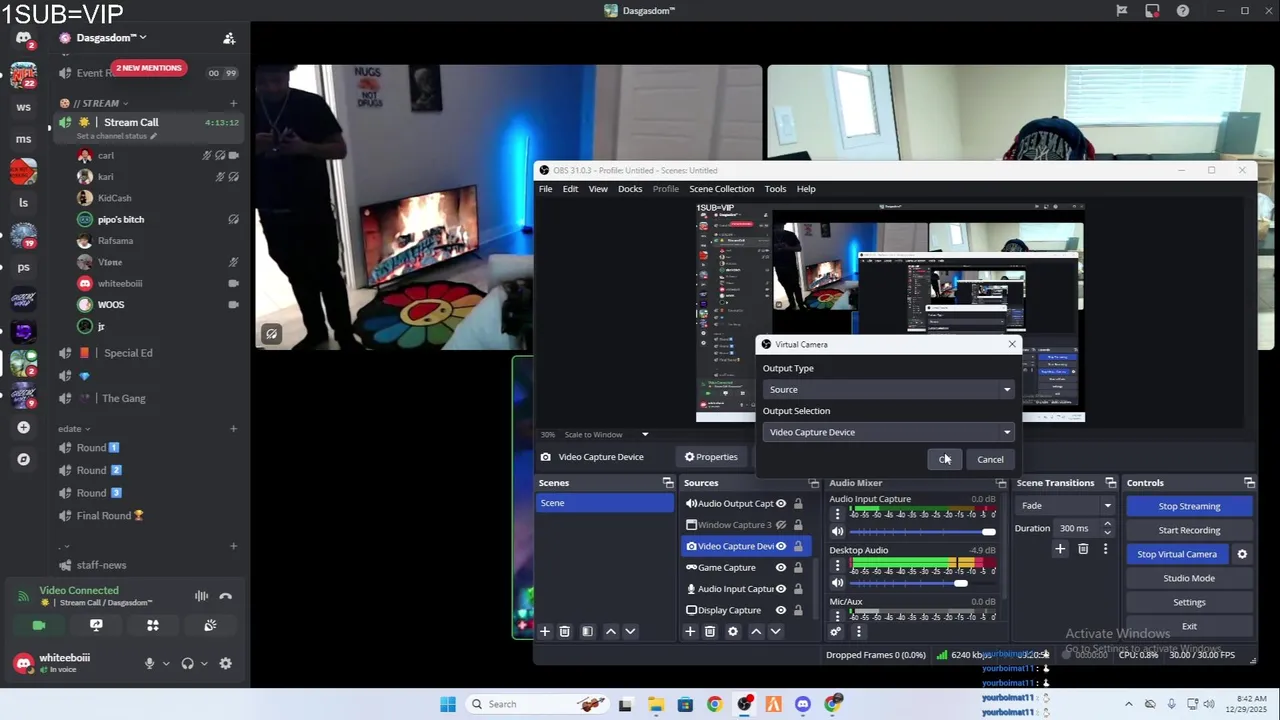Screen dimensions: 1280x720
Task: Toggle visibility of Display Capture source
Action: [781, 610]
